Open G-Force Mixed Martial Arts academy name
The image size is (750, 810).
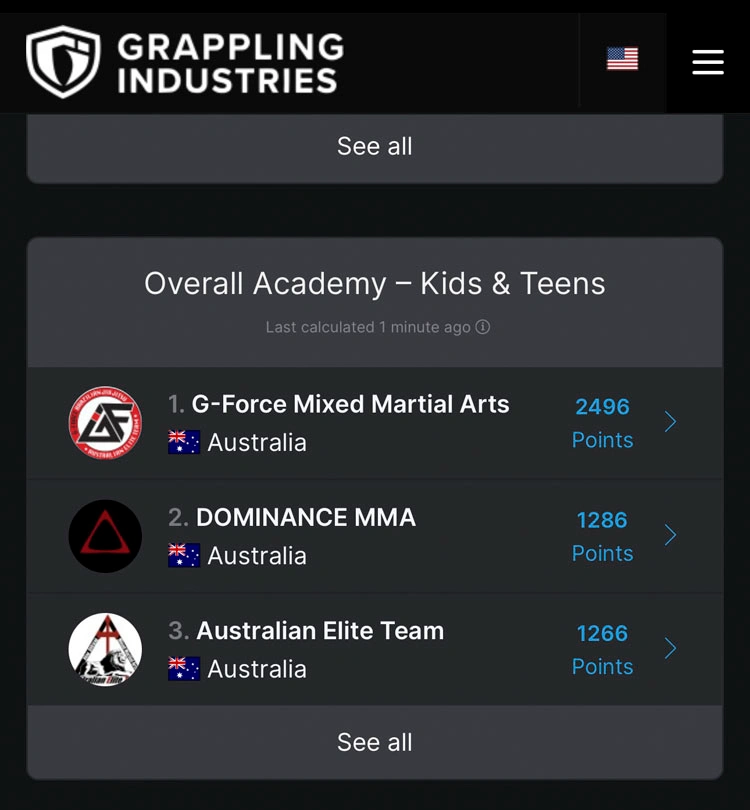pos(350,404)
